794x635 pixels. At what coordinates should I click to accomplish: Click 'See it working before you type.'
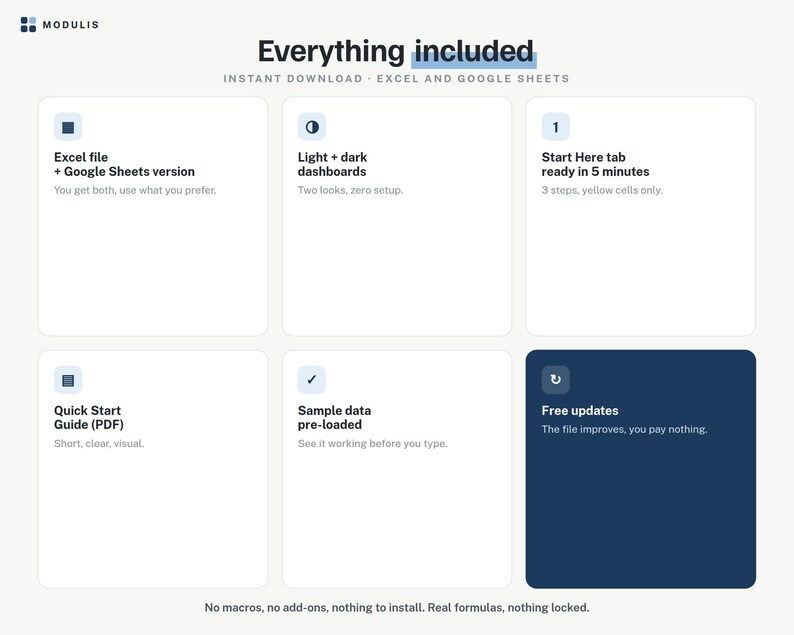point(373,444)
